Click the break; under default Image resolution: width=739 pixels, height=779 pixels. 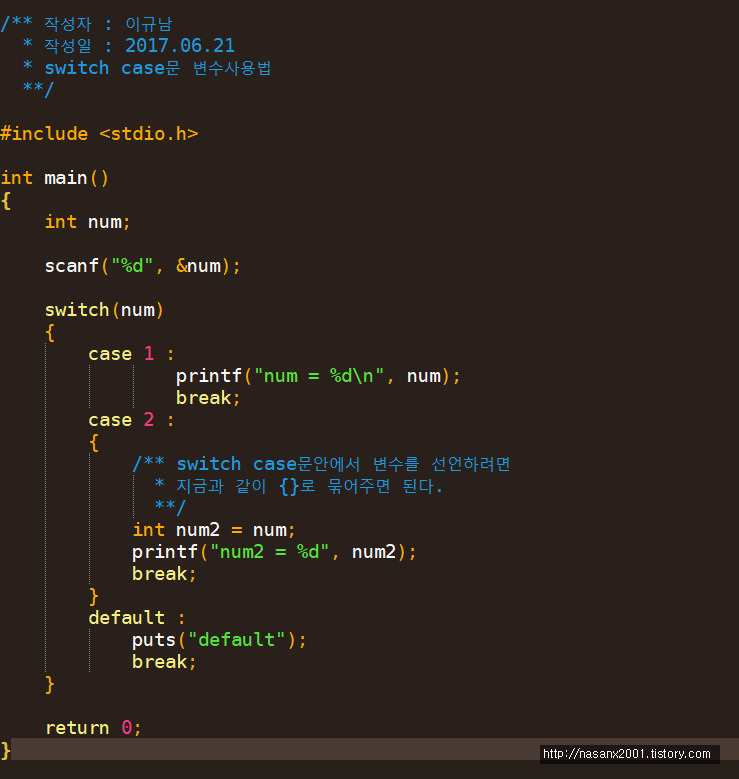coord(164,662)
